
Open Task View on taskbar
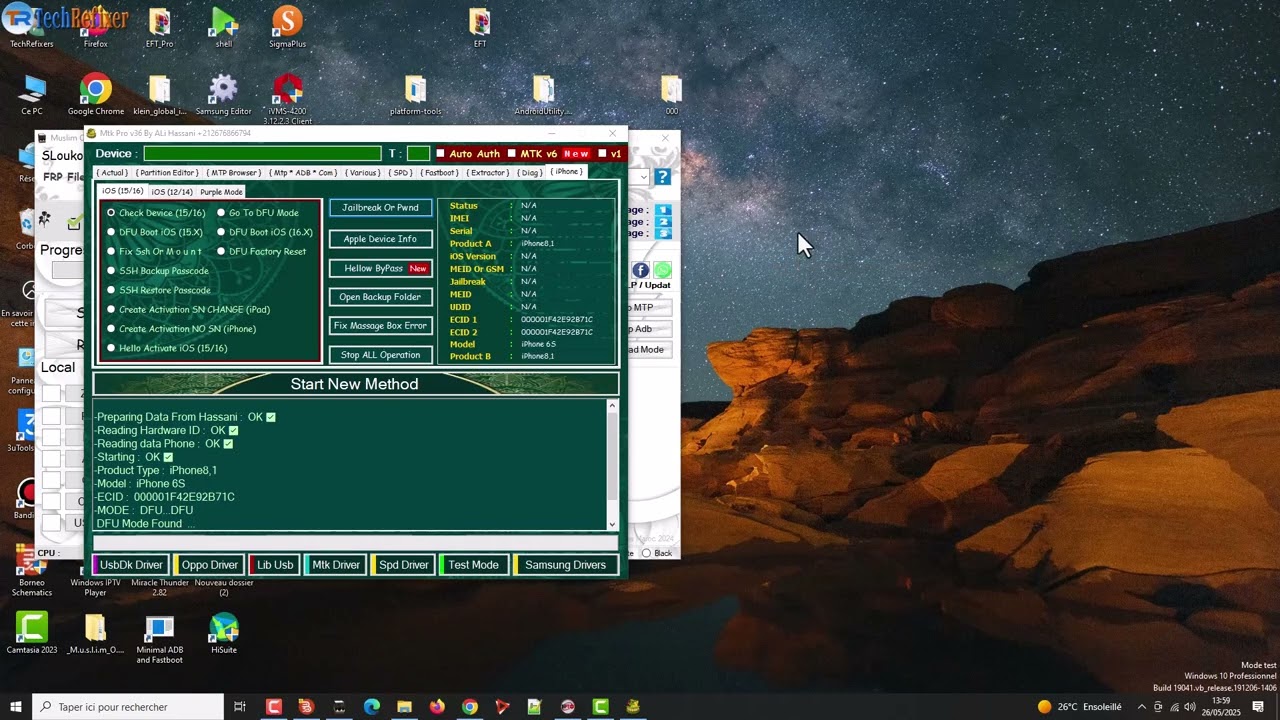click(x=240, y=707)
